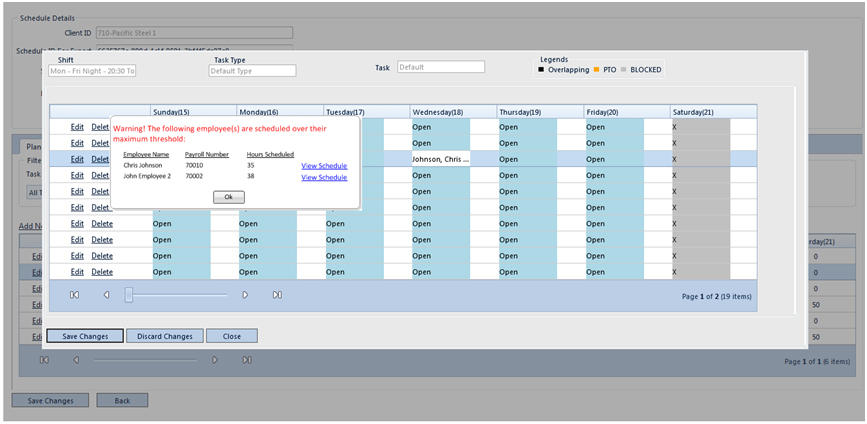Click Delete link in the last grid row
The image size is (867, 424).
(102, 272)
